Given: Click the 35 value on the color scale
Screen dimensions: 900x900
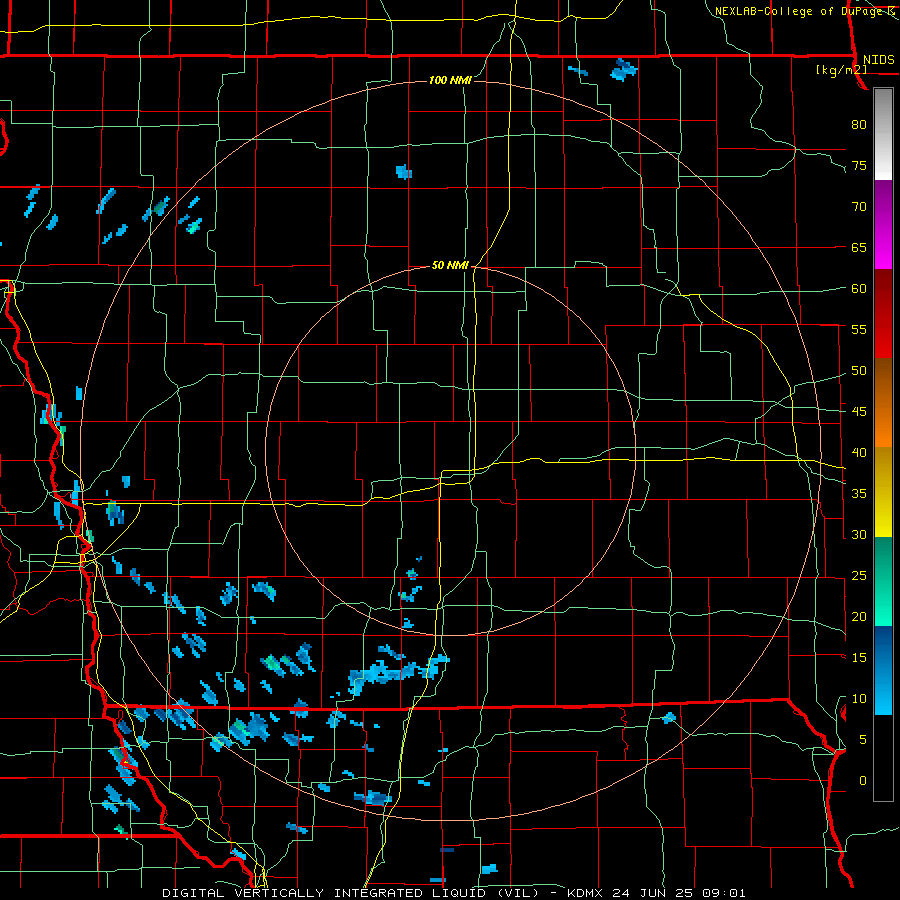Looking at the screenshot, I should click(859, 494).
